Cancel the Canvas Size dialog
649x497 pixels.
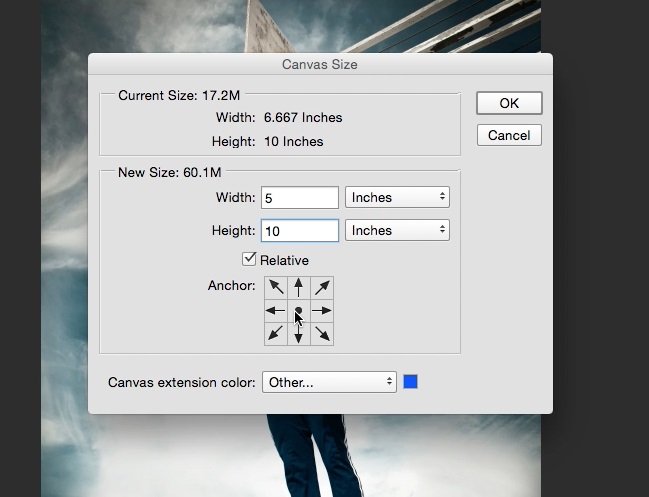coord(509,135)
